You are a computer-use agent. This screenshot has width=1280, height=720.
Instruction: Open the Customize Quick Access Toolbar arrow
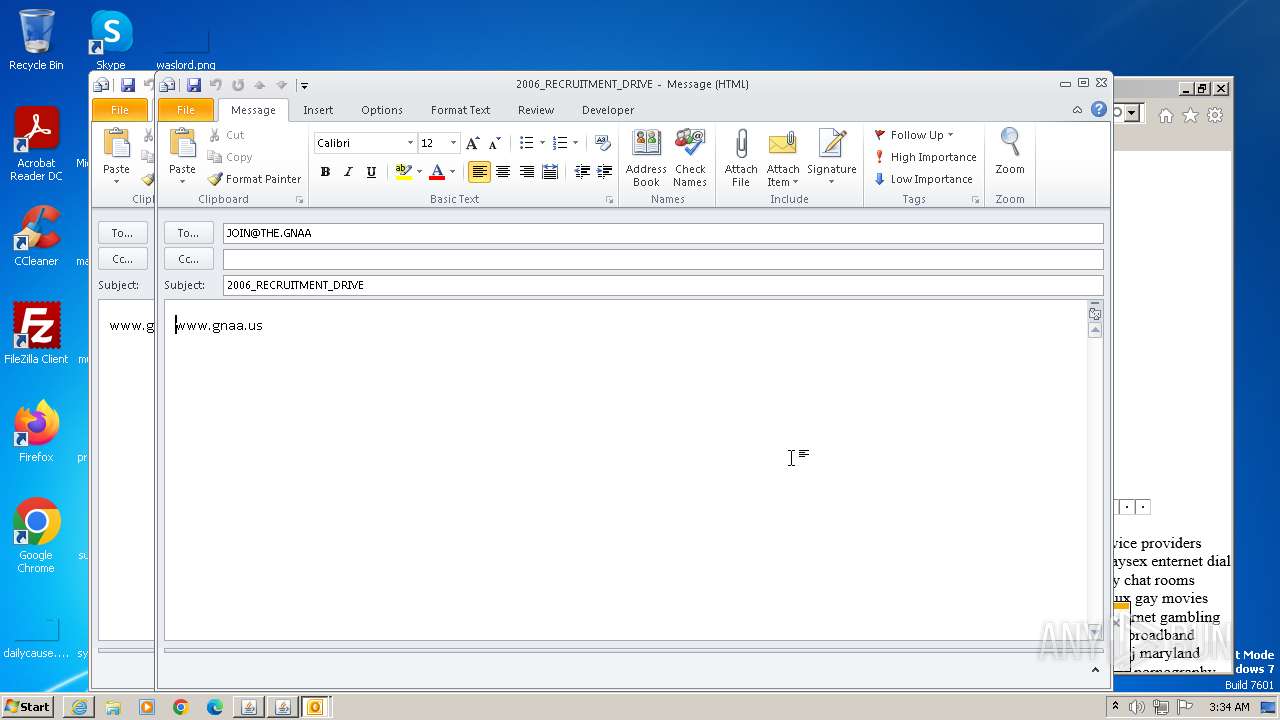tap(304, 85)
